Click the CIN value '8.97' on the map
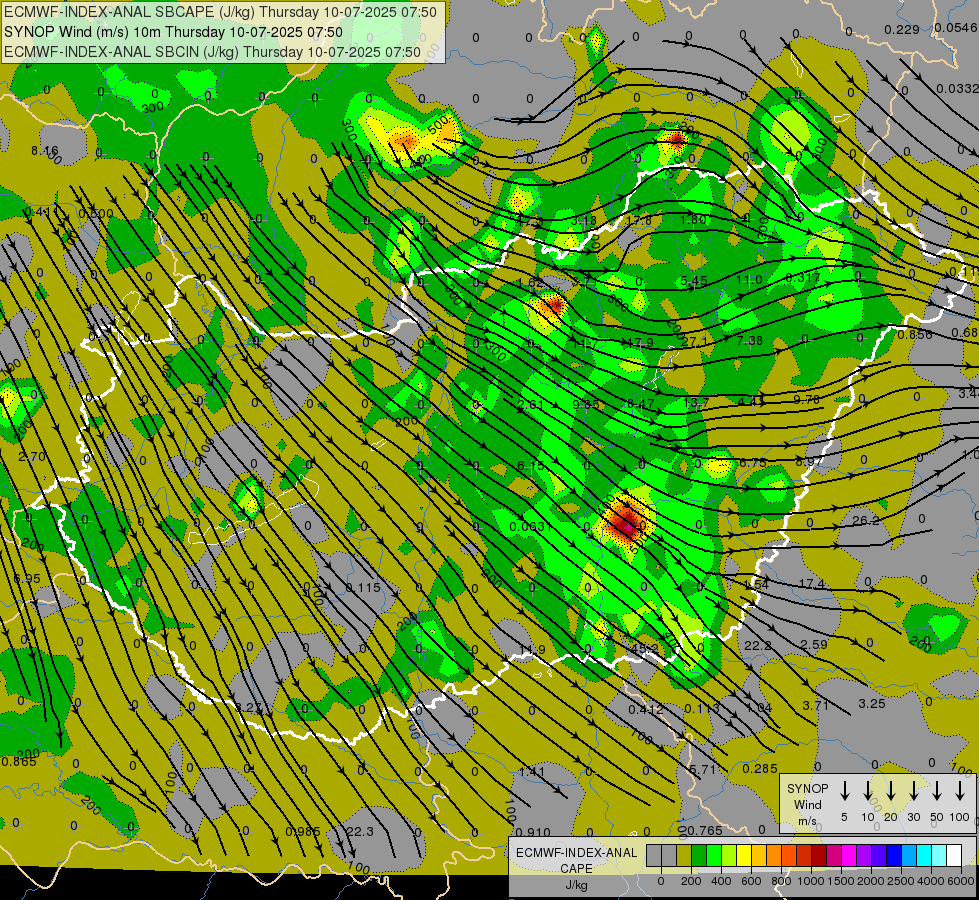Image resolution: width=979 pixels, height=900 pixels. coord(809,462)
